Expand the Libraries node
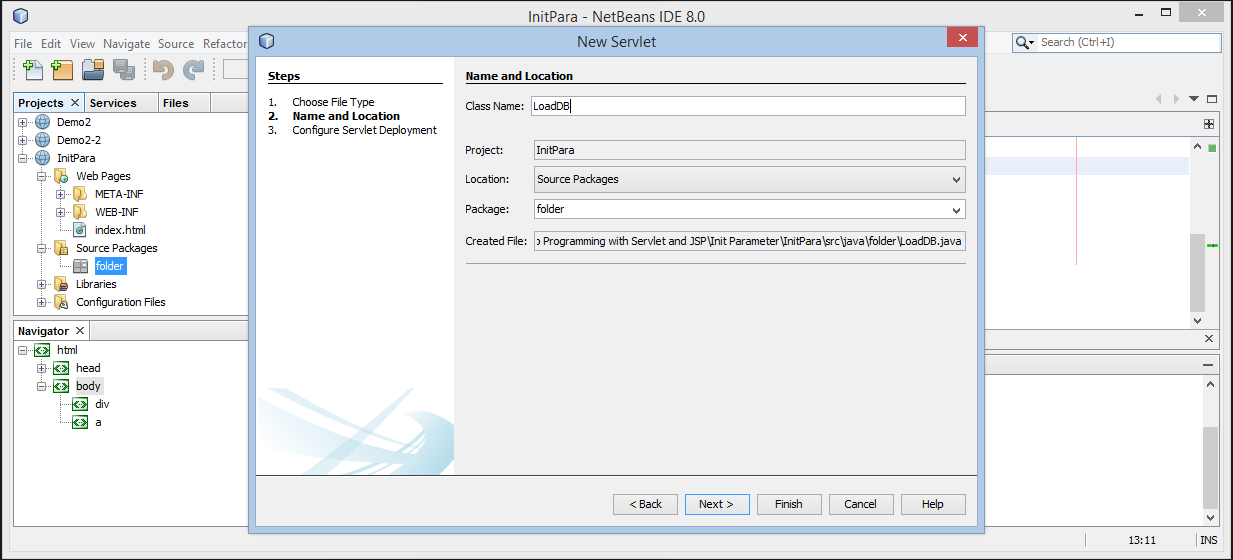Viewport: 1233px width, 560px height. 42,284
